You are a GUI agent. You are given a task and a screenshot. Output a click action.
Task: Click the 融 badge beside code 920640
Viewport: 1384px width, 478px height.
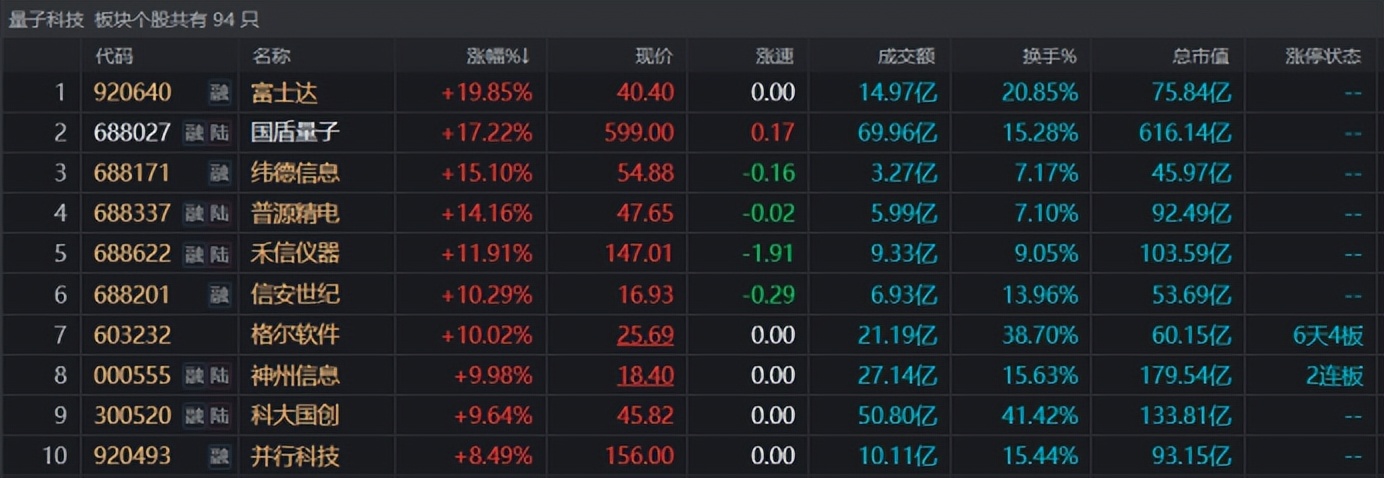[219, 93]
